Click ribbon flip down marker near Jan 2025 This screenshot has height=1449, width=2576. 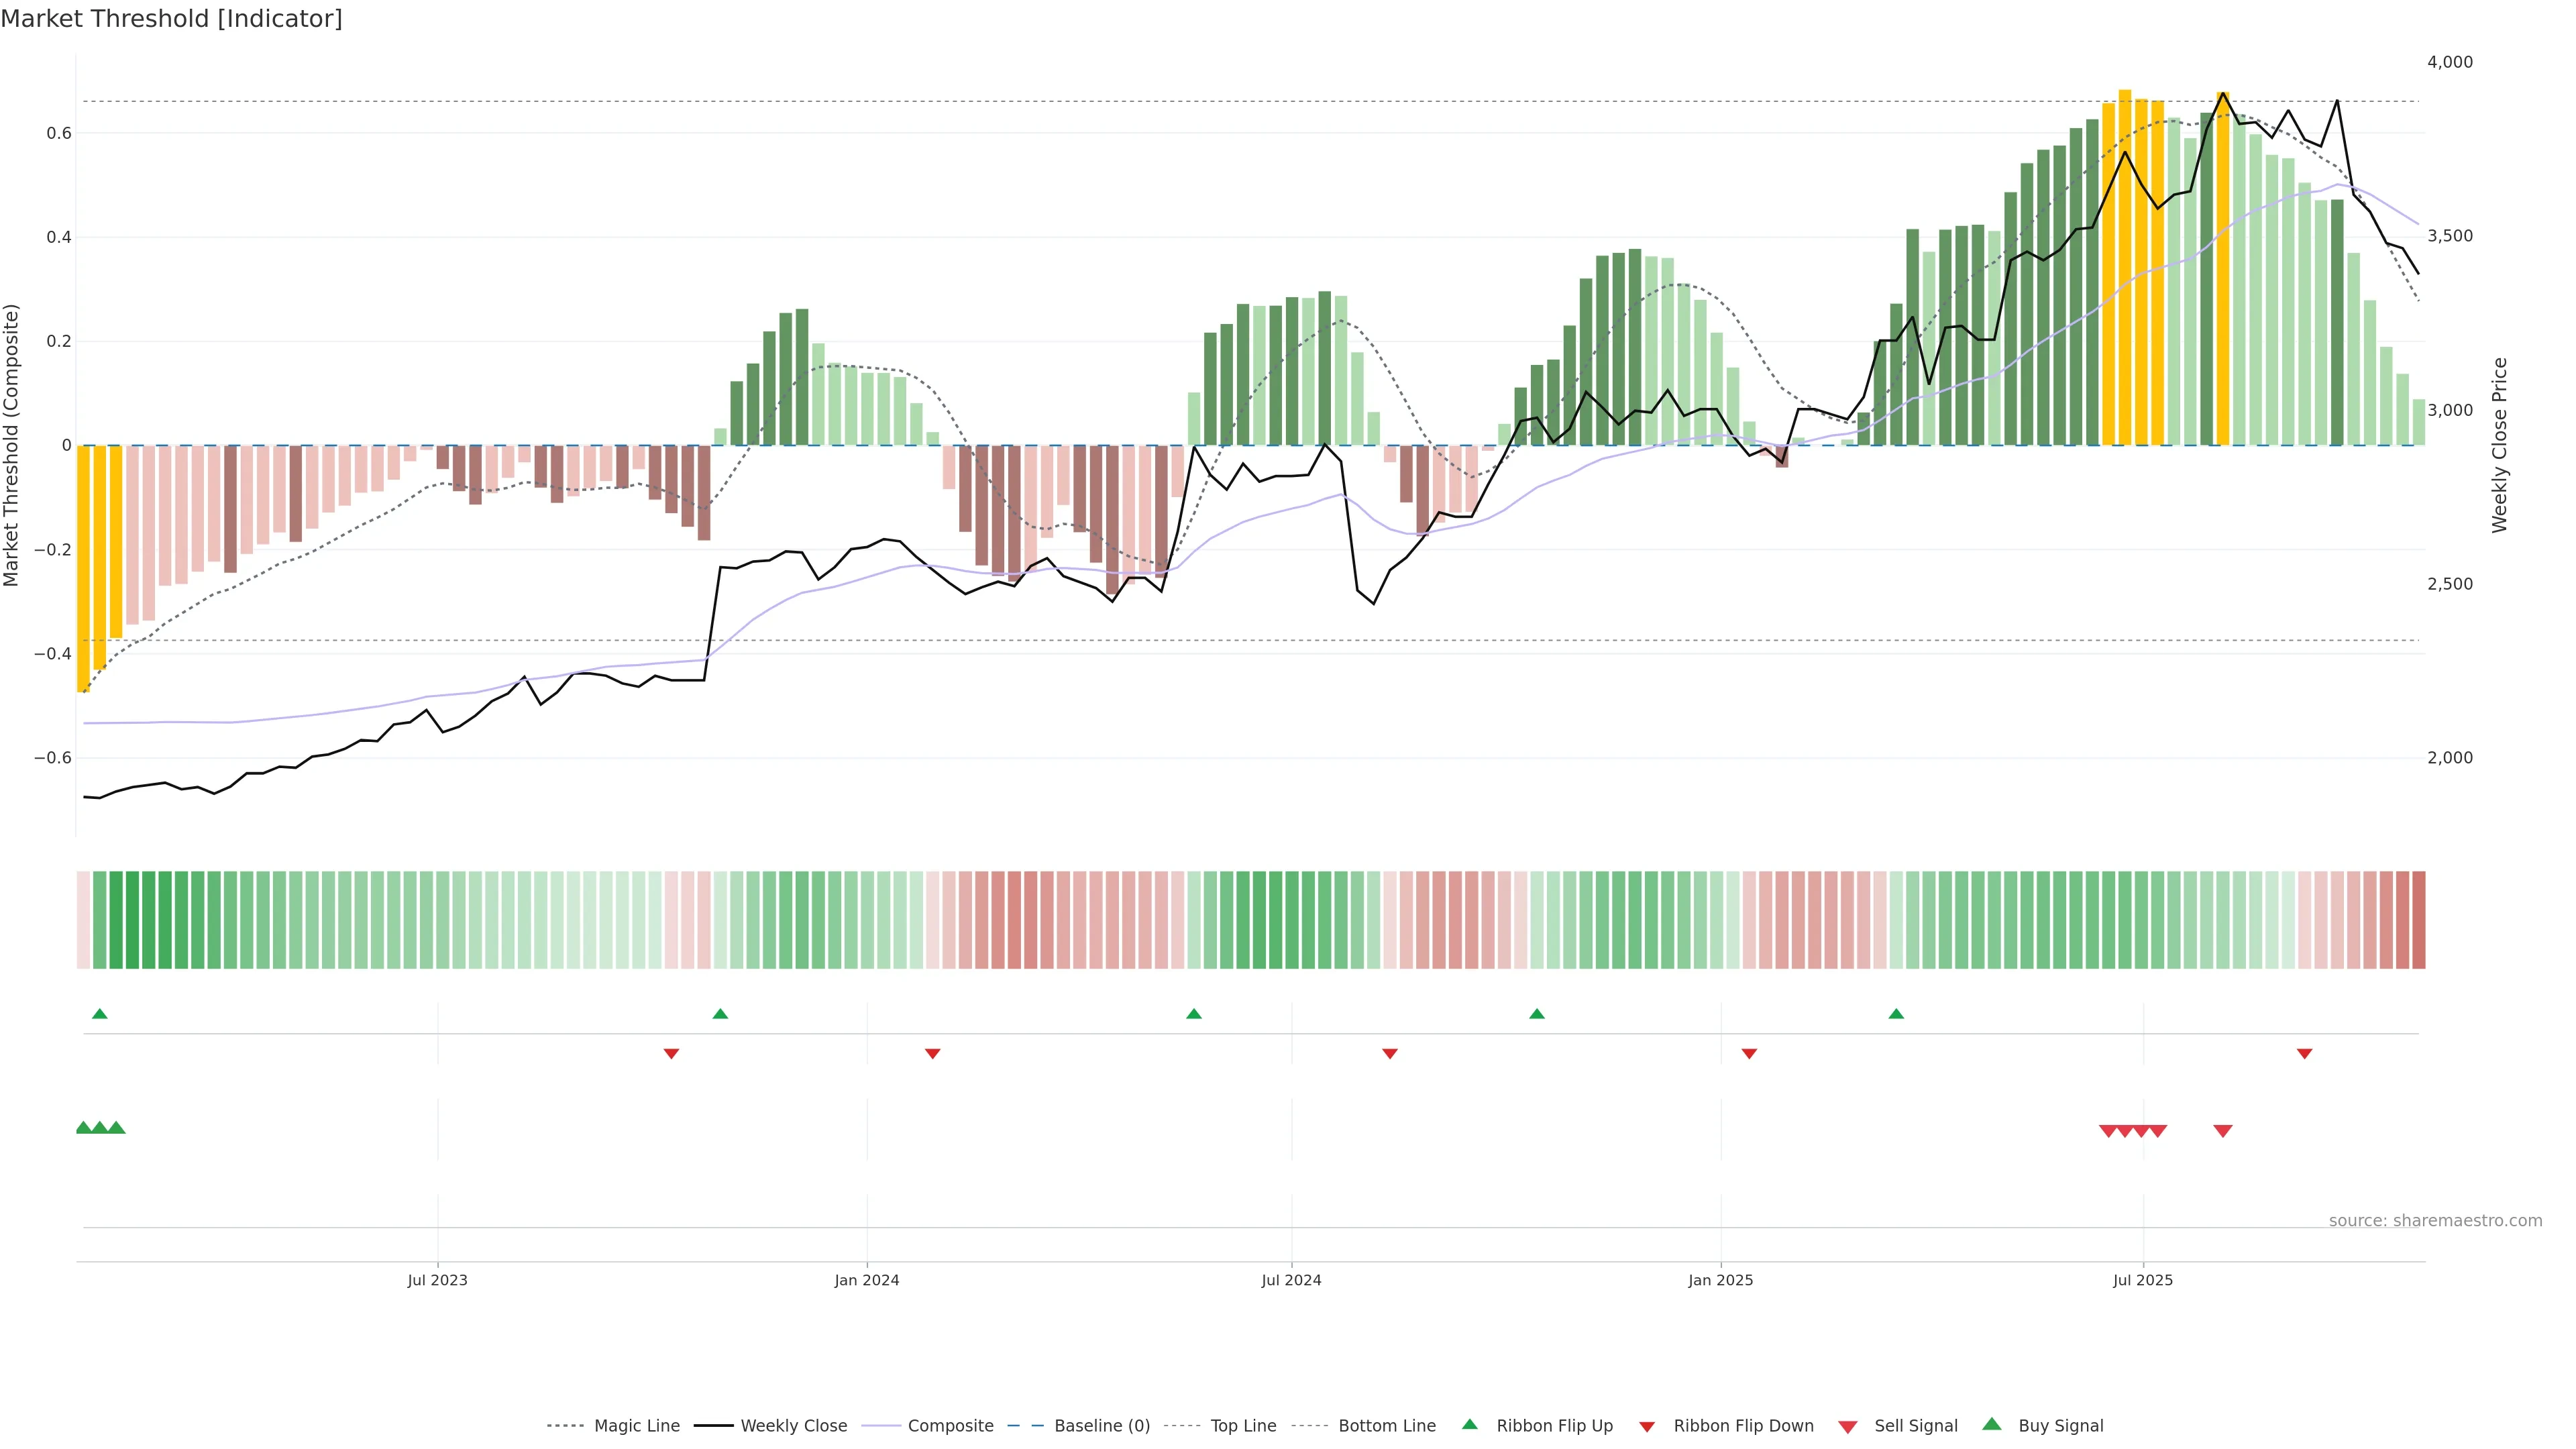coord(1749,1053)
